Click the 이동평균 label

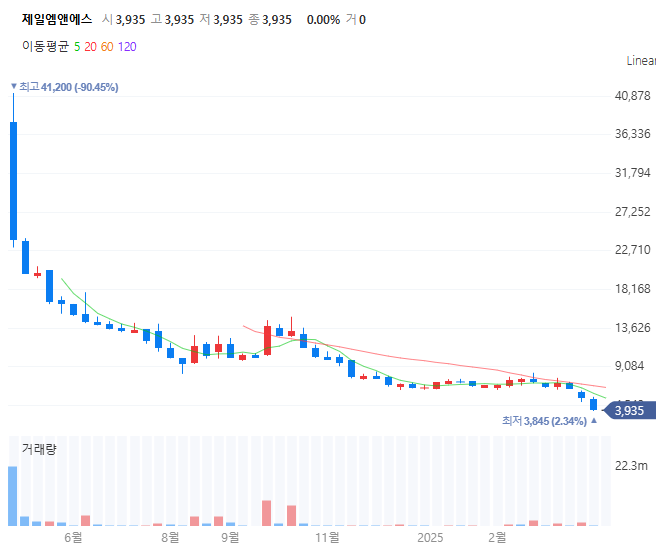tap(45, 46)
